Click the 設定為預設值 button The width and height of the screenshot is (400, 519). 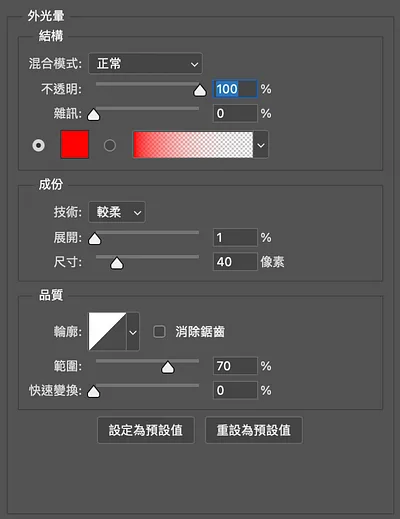click(146, 430)
